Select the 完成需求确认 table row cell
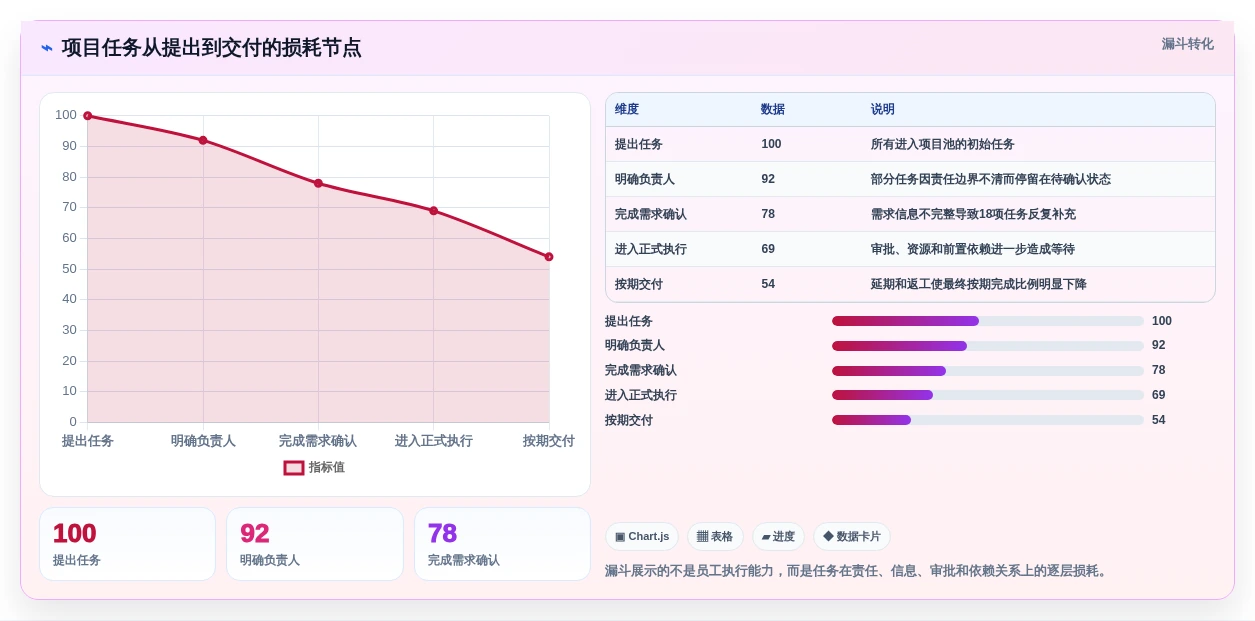Image resolution: width=1255 pixels, height=621 pixels. point(651,214)
